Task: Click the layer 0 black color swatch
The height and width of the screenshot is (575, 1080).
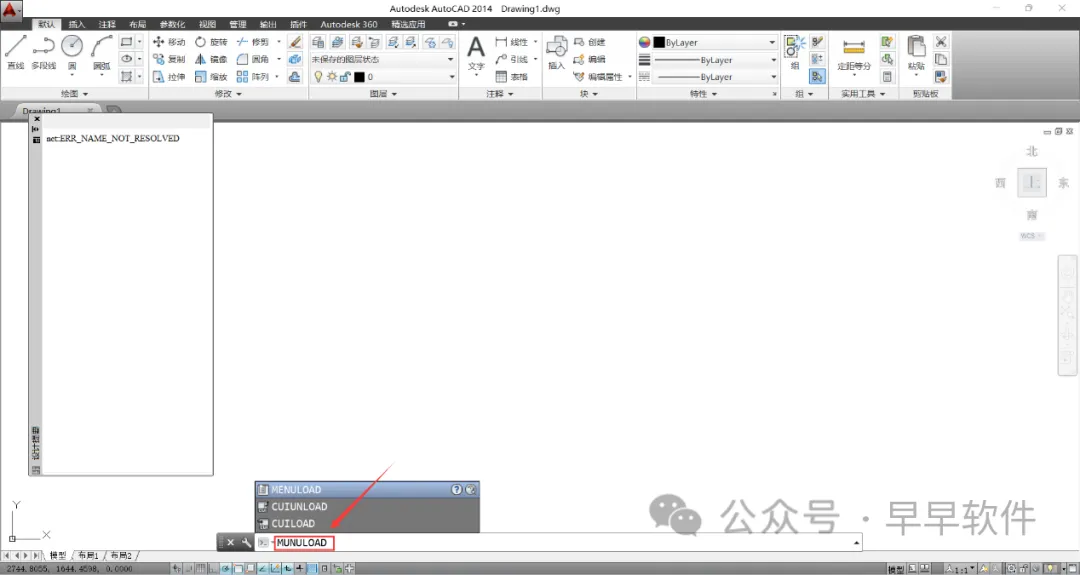Action: click(x=359, y=76)
